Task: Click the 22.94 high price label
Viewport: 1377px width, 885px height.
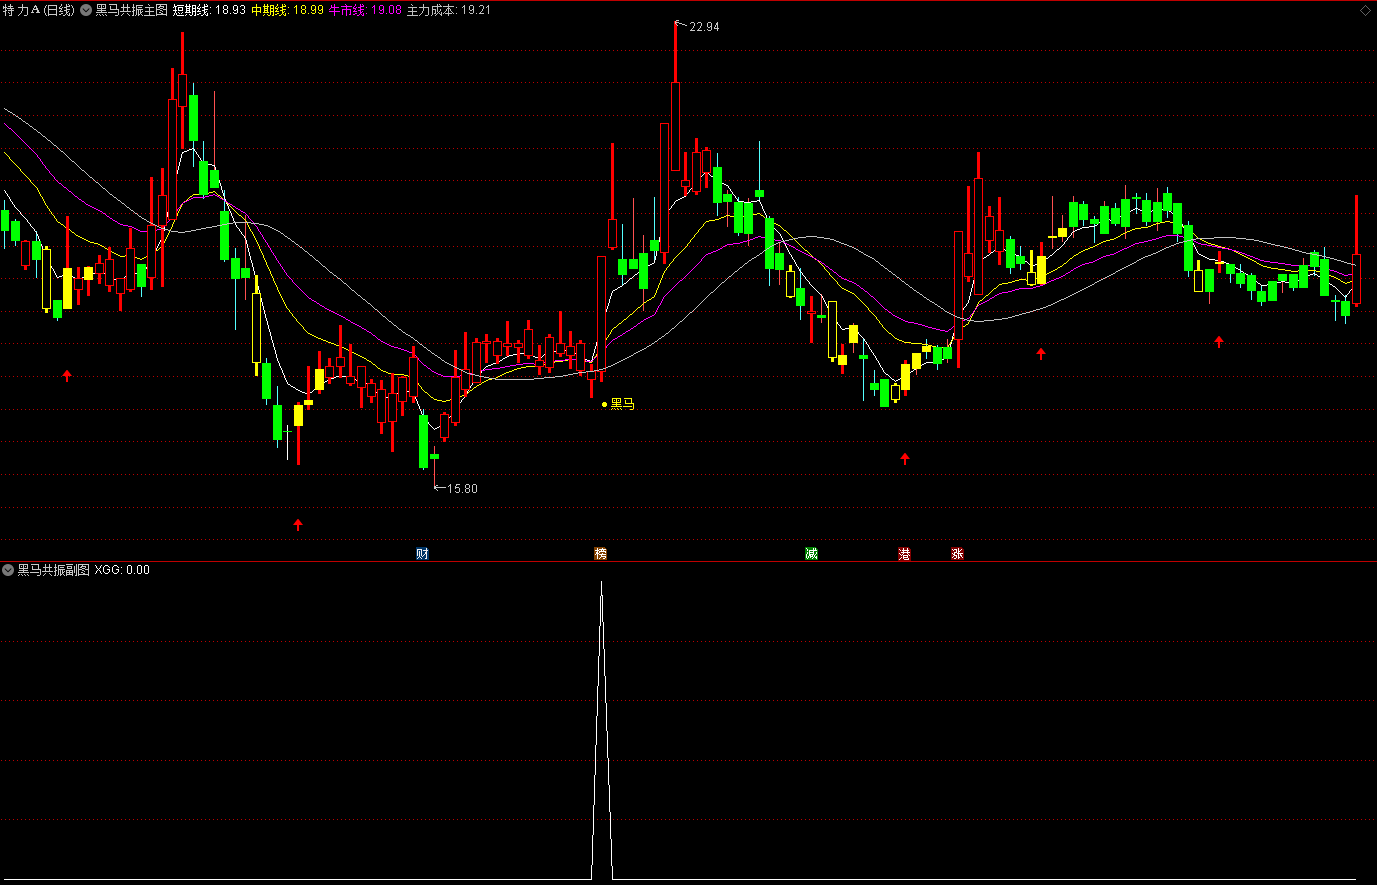Action: 704,27
